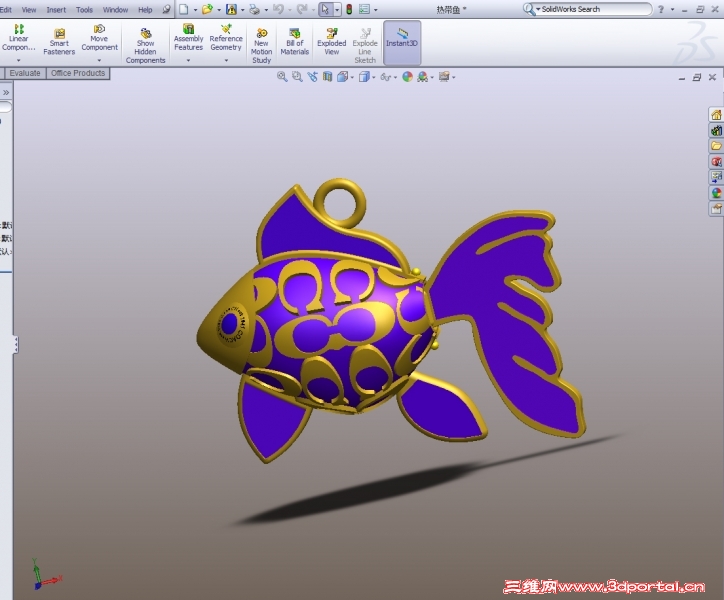Click the Hide/Show Items glasses icon
This screenshot has width=724, height=600.
tap(386, 77)
